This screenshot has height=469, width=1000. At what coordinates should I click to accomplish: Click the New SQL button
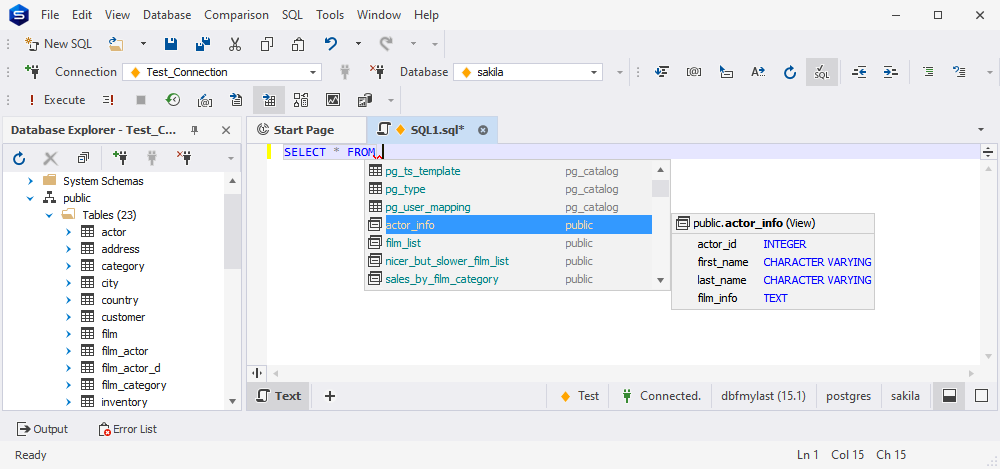(x=58, y=44)
